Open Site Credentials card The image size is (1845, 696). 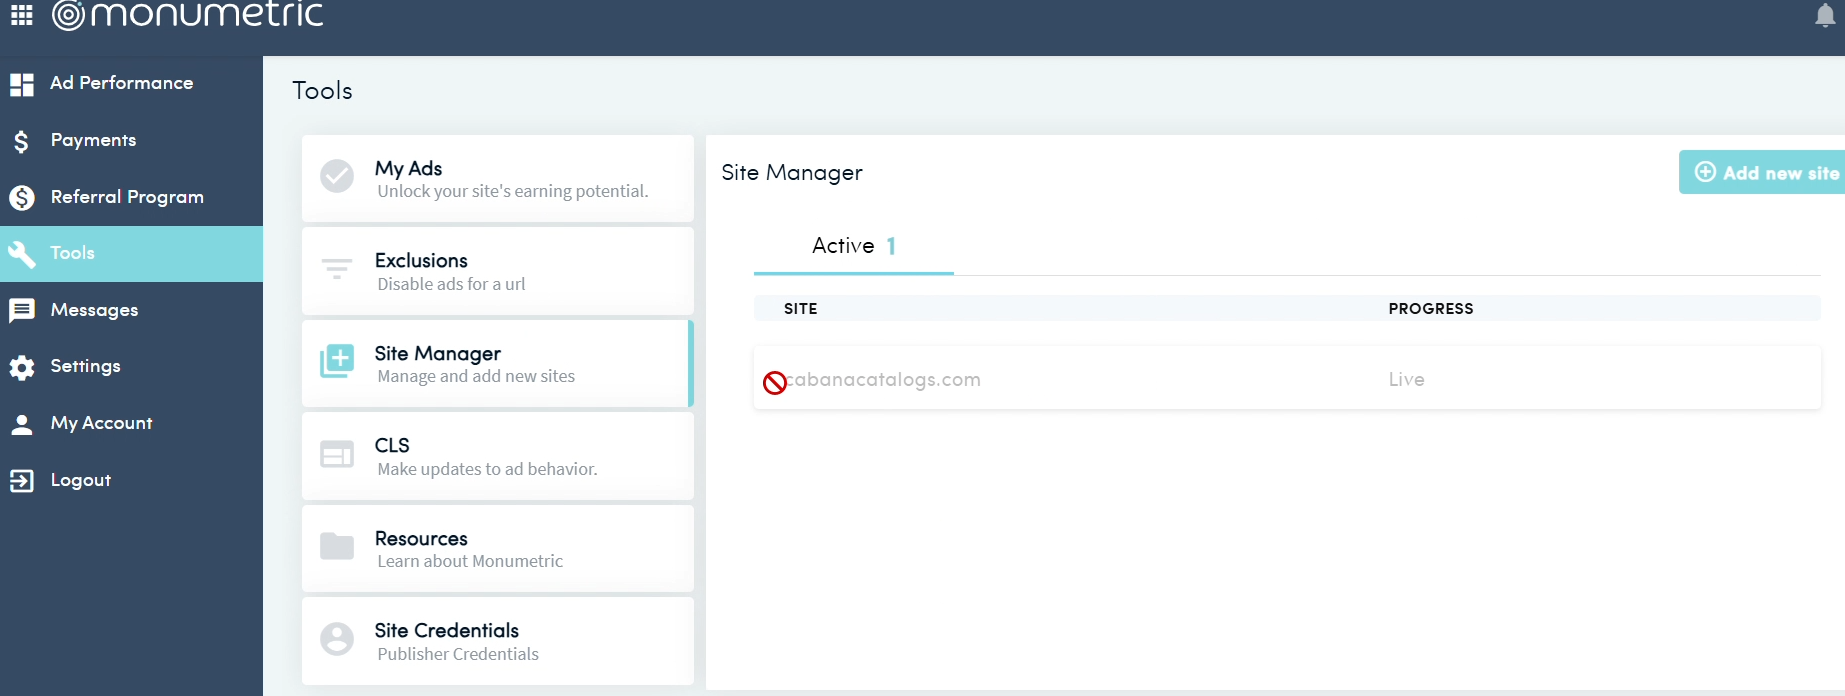coord(498,641)
